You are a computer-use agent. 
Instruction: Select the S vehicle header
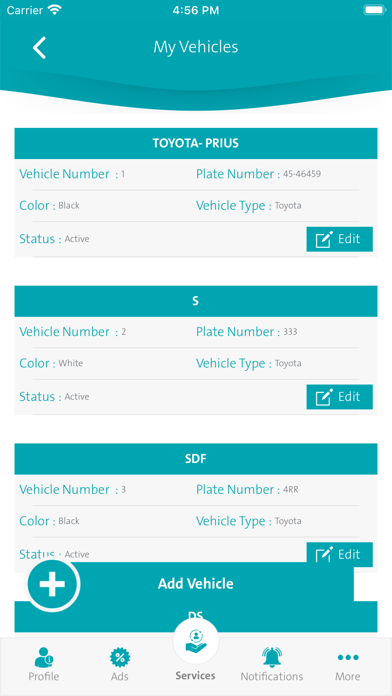[x=196, y=301]
